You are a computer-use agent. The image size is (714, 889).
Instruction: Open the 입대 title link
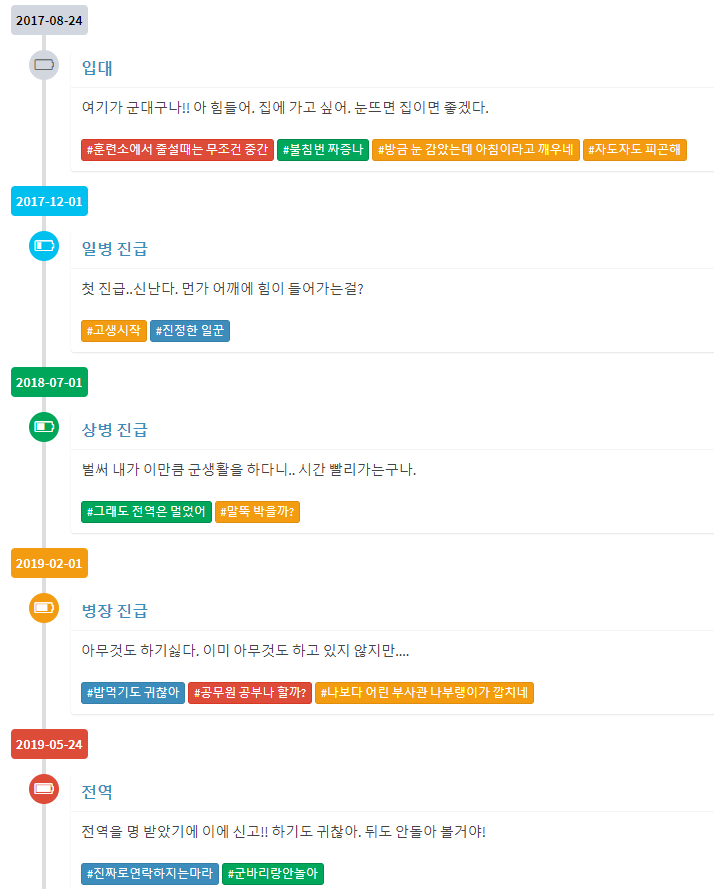tap(97, 68)
